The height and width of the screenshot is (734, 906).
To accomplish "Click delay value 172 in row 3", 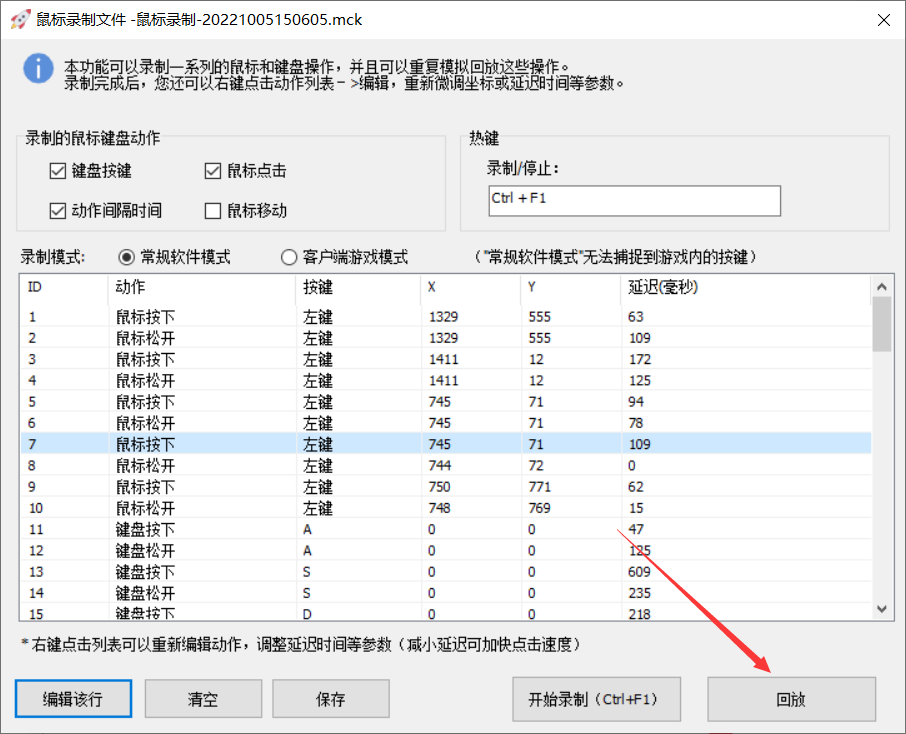I will coord(640,359).
